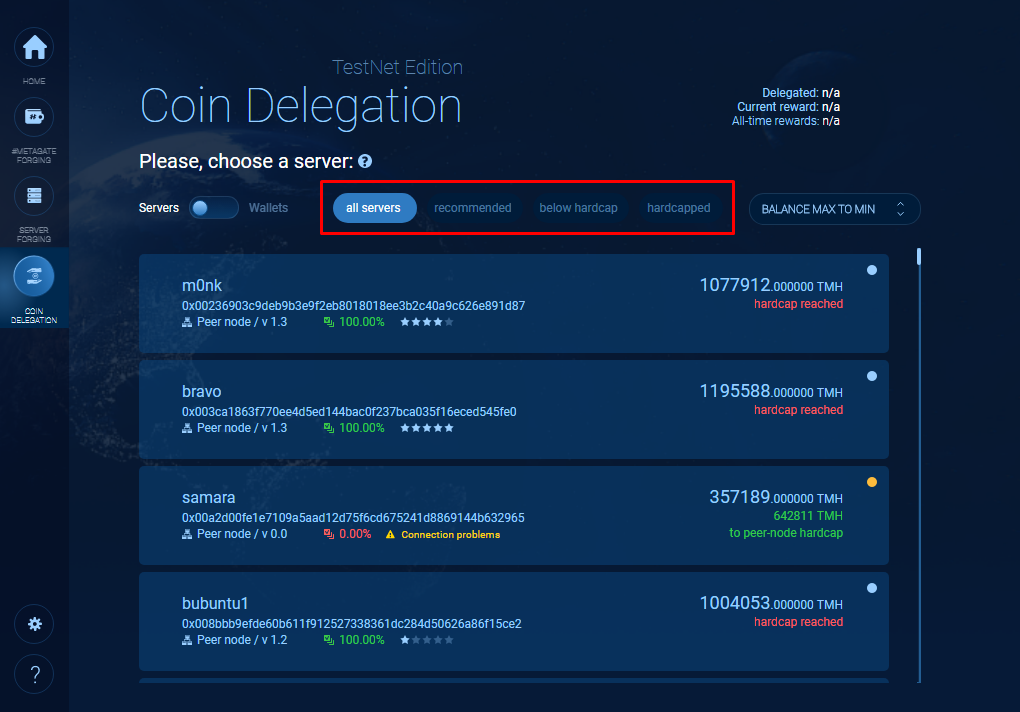The width and height of the screenshot is (1020, 712).
Task: Open settings with the gear icon
Action: [x=34, y=624]
